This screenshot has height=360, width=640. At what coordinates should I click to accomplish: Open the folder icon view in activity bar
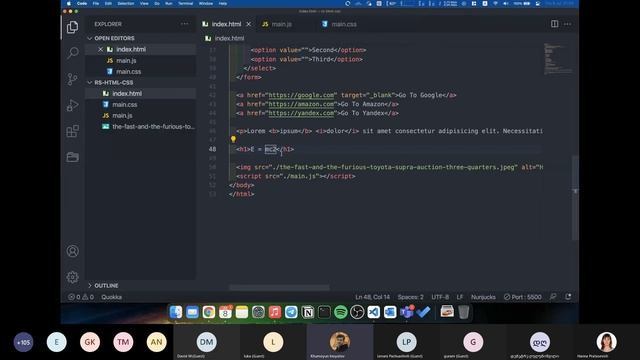73,157
